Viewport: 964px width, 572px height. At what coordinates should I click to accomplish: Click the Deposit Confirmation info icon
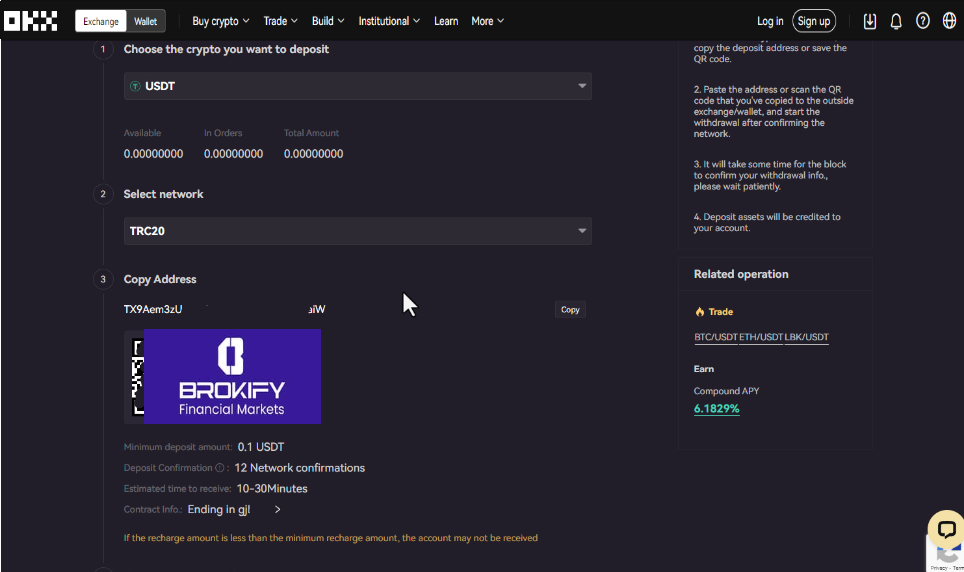click(x=220, y=468)
